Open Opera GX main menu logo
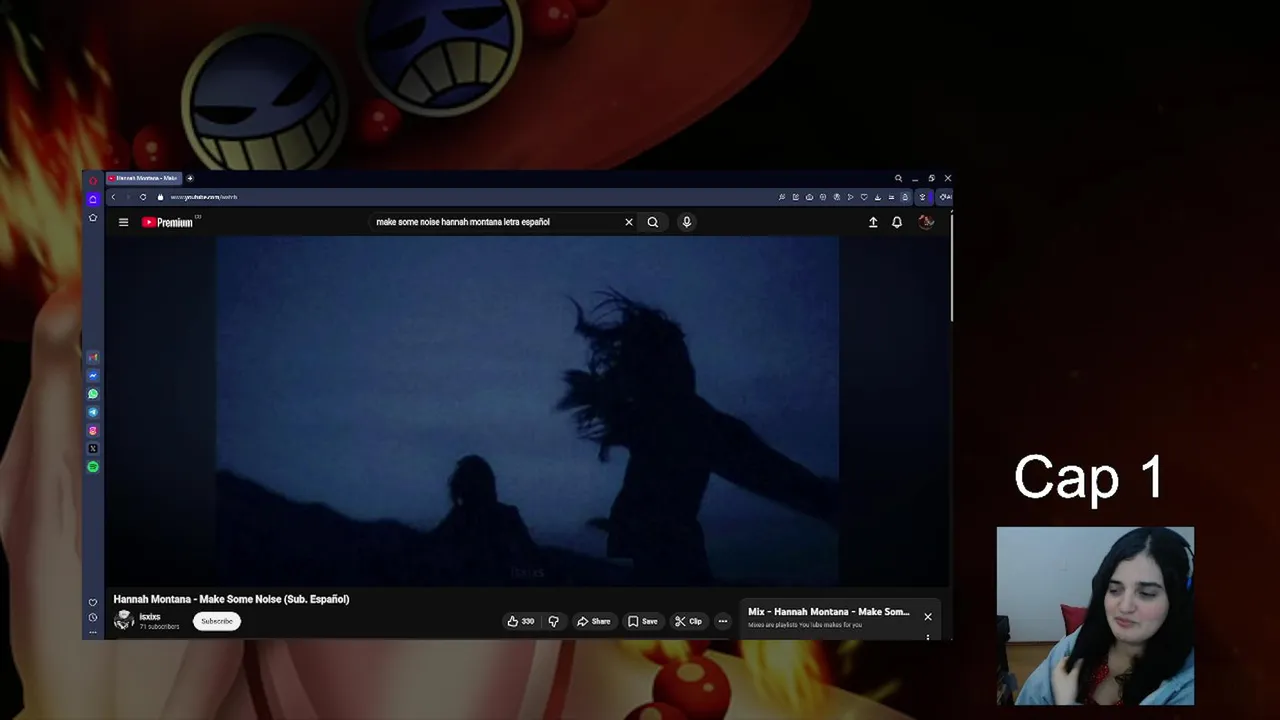Screen dimensions: 1280x720 (93, 180)
